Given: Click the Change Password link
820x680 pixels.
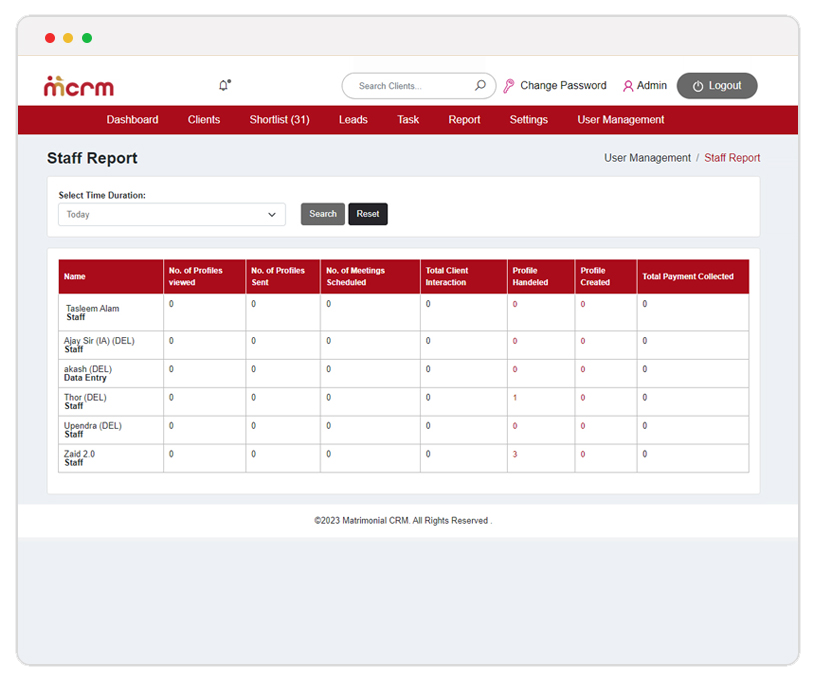Looking at the screenshot, I should tap(563, 86).
